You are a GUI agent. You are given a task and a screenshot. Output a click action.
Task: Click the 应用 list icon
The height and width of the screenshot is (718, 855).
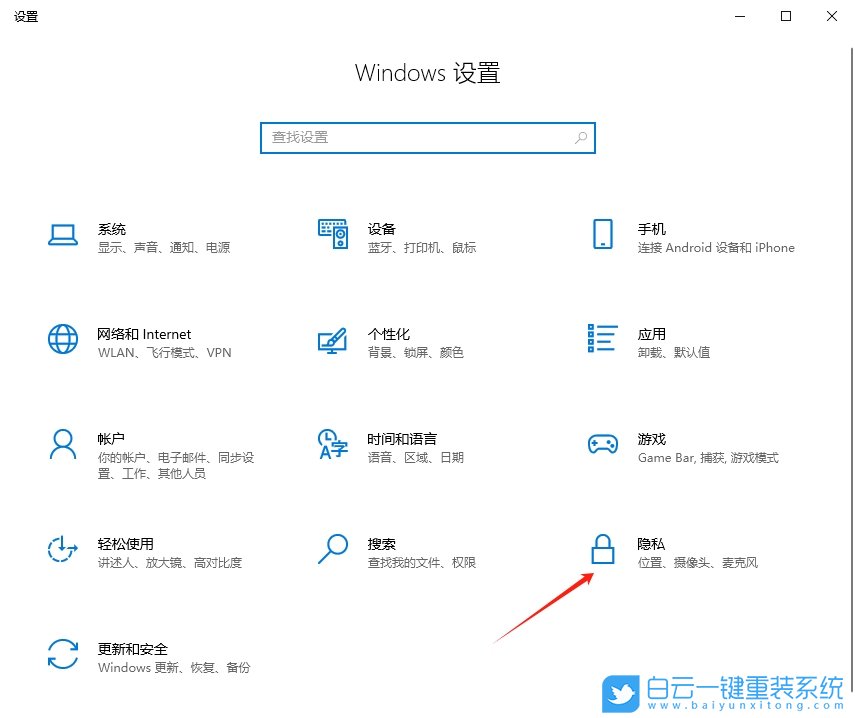pyautogui.click(x=602, y=340)
